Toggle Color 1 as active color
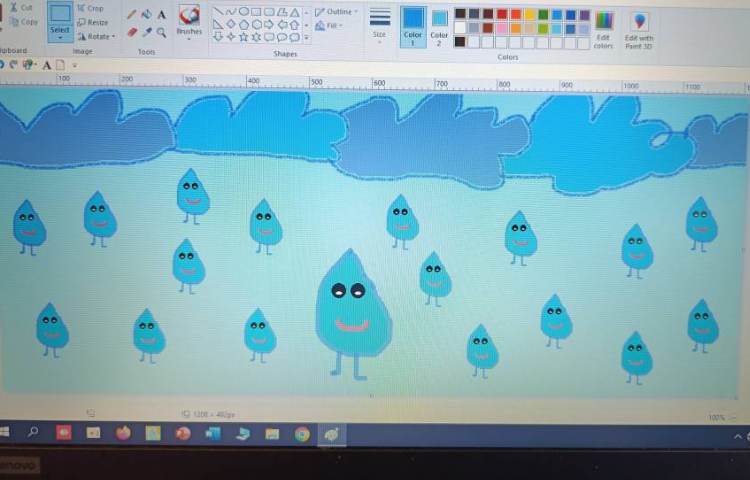 pyautogui.click(x=413, y=25)
